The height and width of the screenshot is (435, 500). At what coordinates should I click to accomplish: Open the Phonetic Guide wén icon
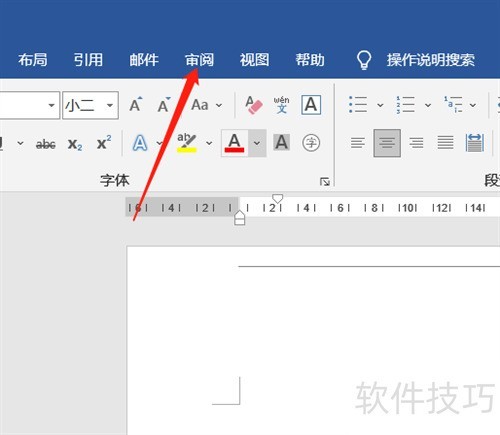281,105
